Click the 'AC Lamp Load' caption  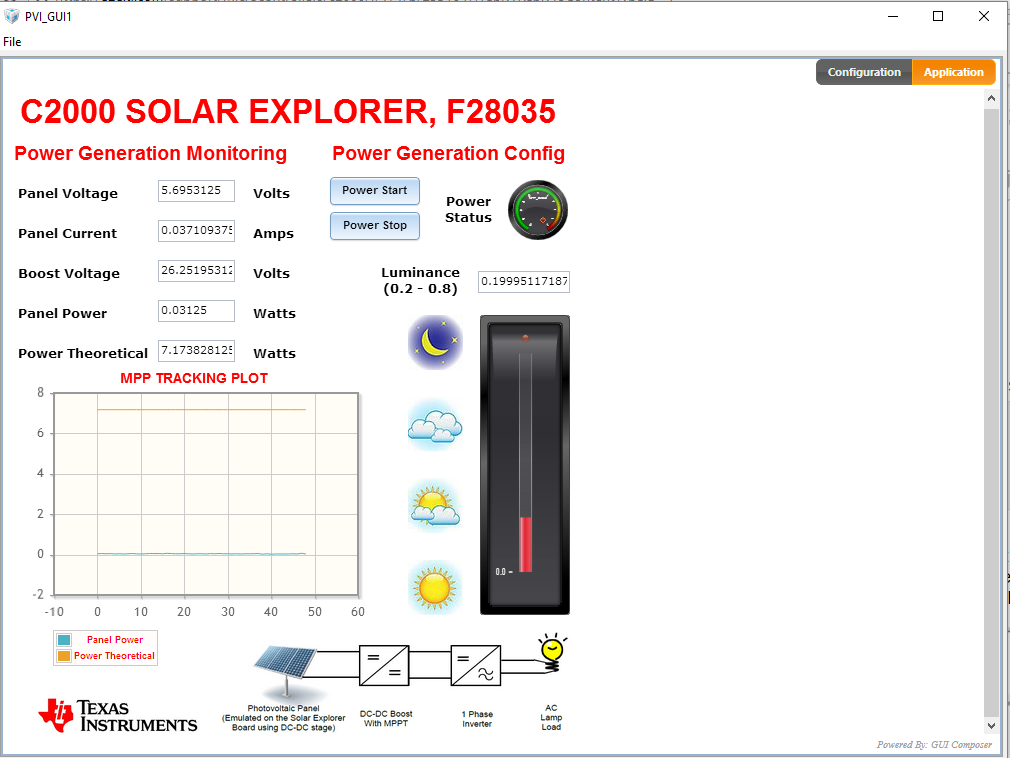551,717
